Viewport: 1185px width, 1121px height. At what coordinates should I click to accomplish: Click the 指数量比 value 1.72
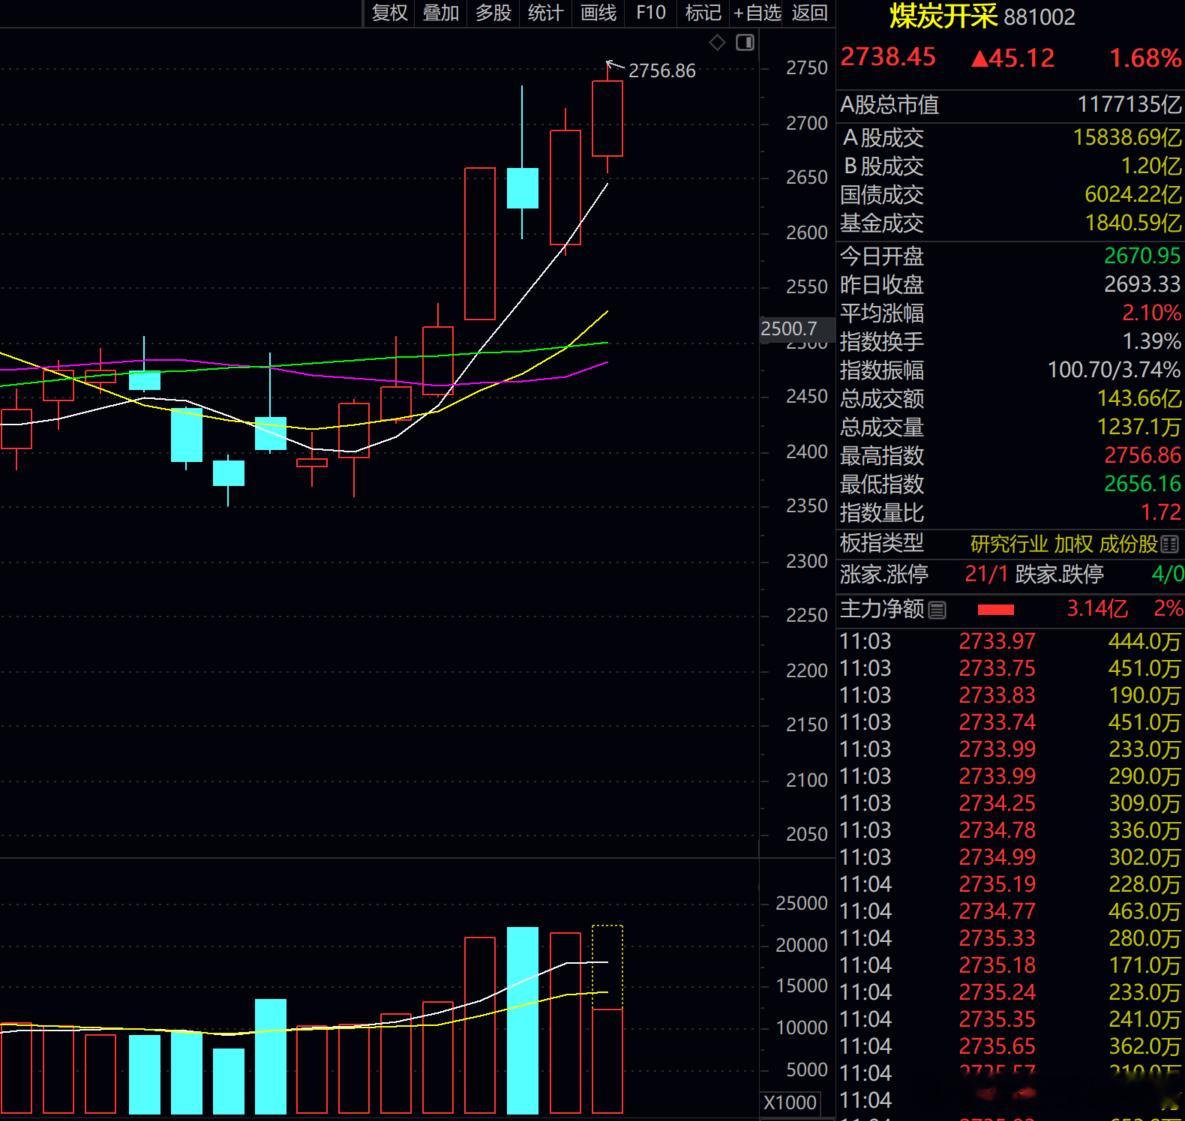[1161, 513]
